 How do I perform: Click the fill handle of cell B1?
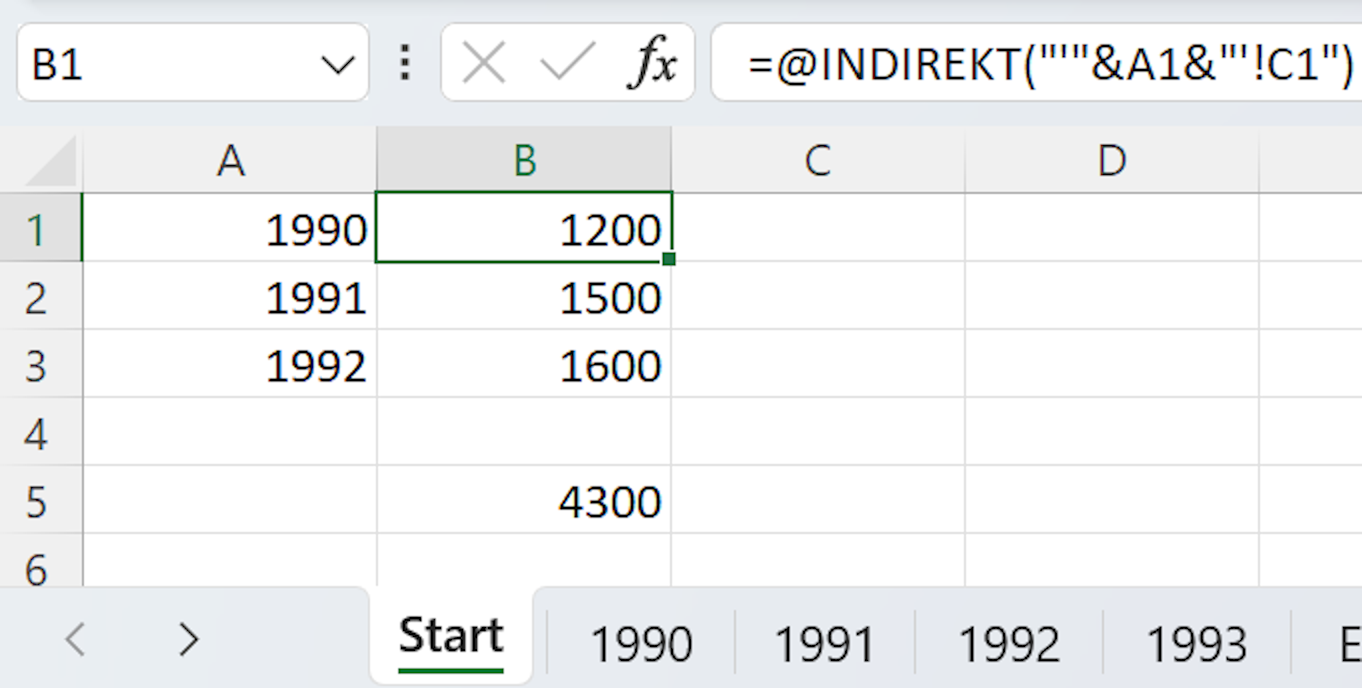point(669,259)
